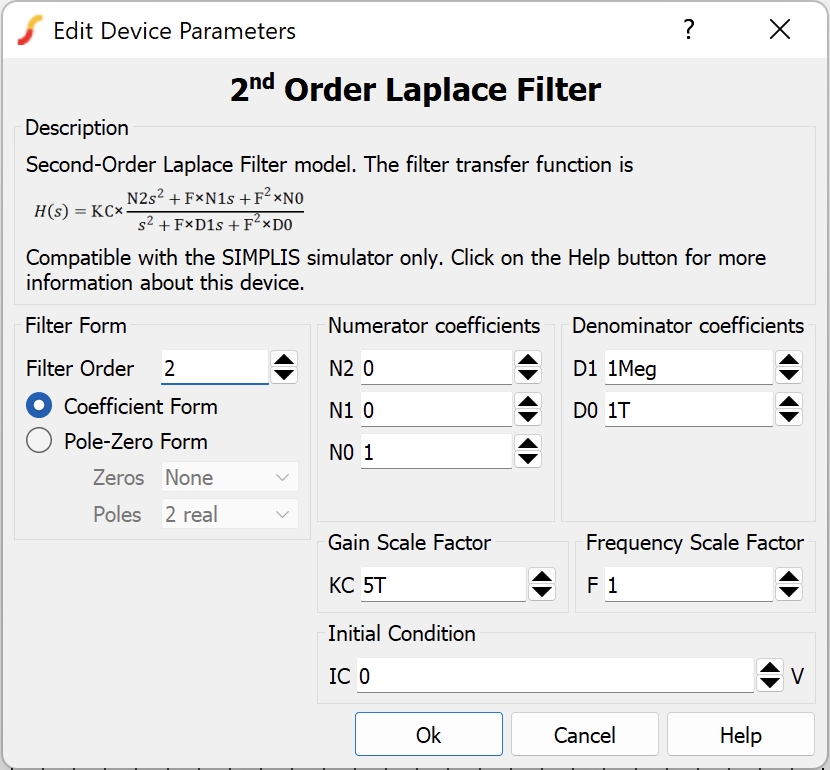Image resolution: width=830 pixels, height=770 pixels.
Task: Click the D1 denominator field
Action: pyautogui.click(x=689, y=367)
